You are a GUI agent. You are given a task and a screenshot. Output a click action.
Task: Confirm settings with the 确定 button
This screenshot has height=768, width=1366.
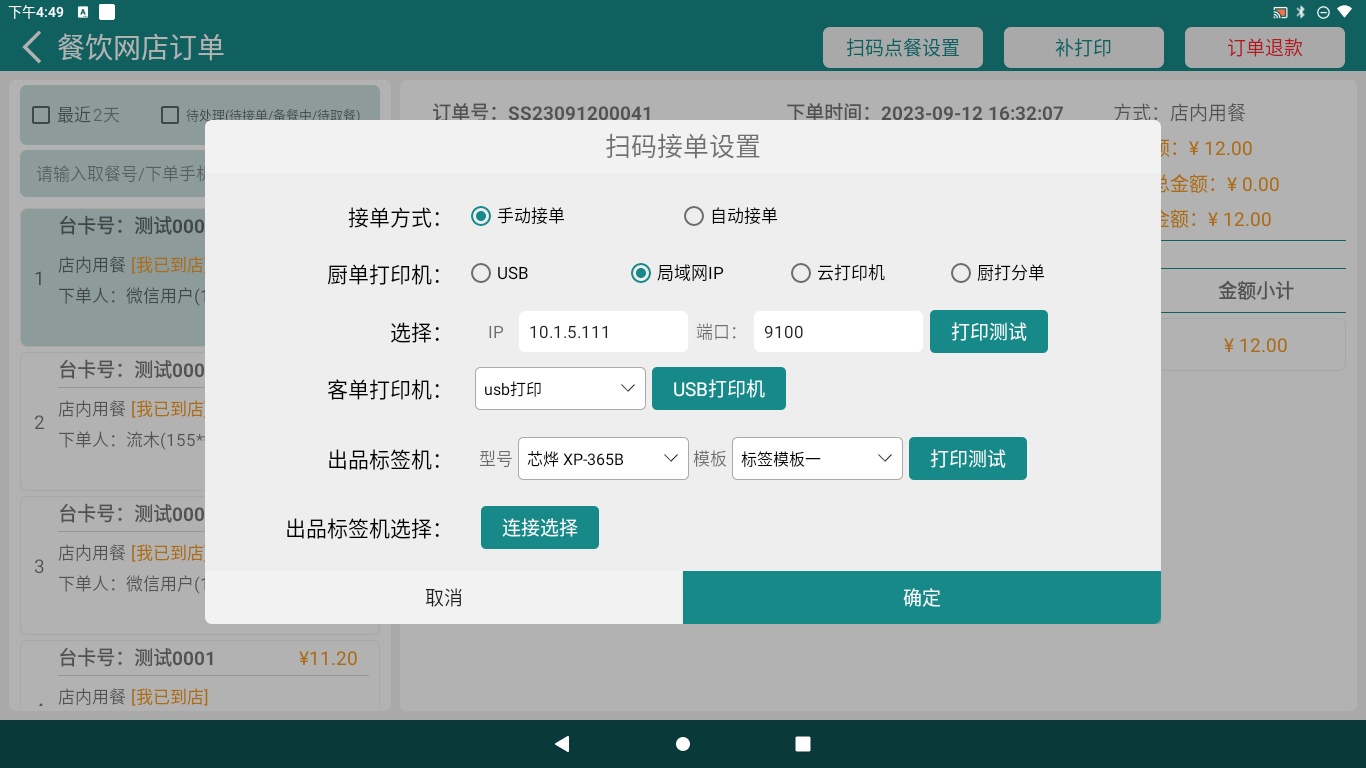click(921, 598)
